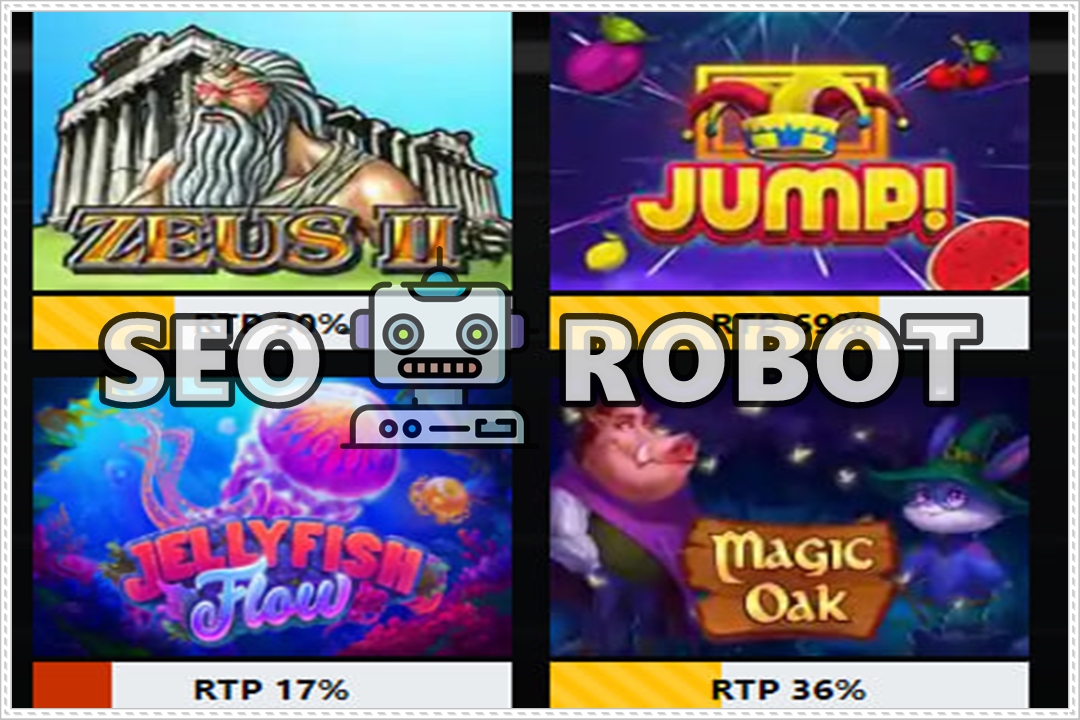Screen dimensions: 1080x720
Task: Click the RTP 17% progress bar
Action: 272,686
